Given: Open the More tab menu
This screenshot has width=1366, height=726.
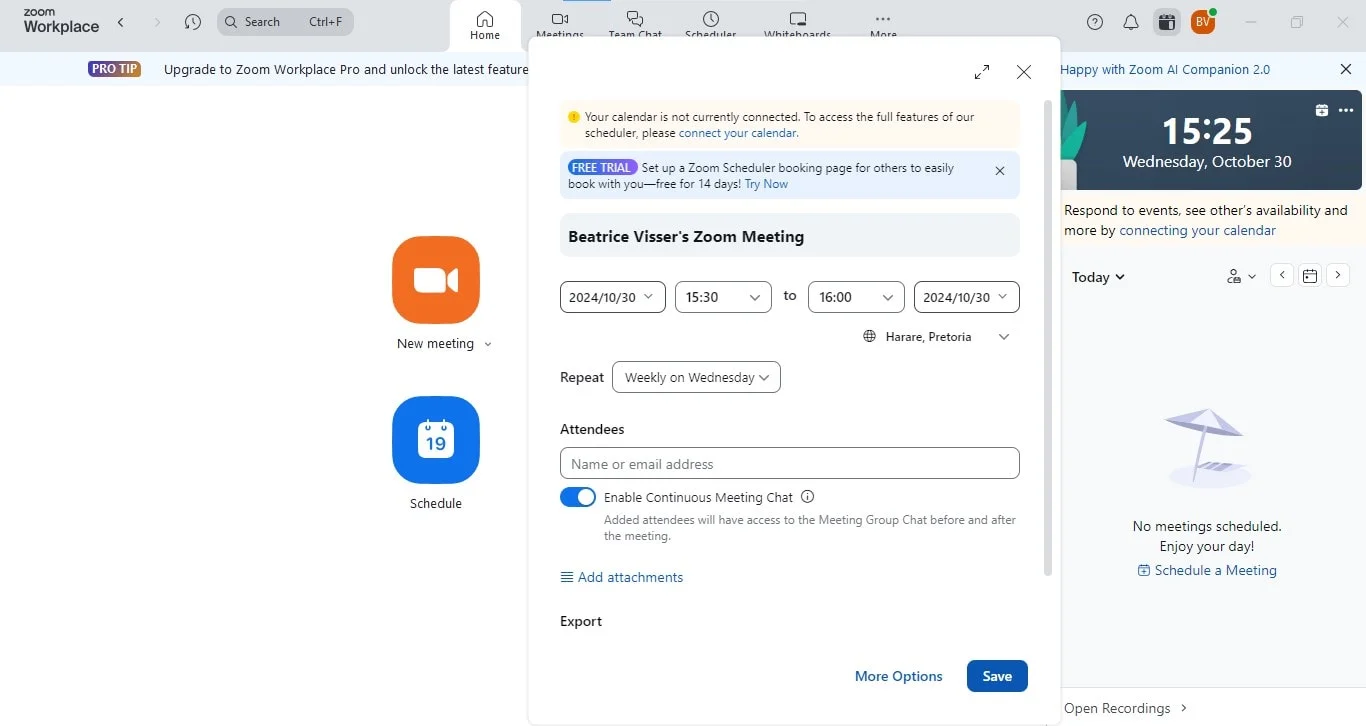Looking at the screenshot, I should coord(883,26).
